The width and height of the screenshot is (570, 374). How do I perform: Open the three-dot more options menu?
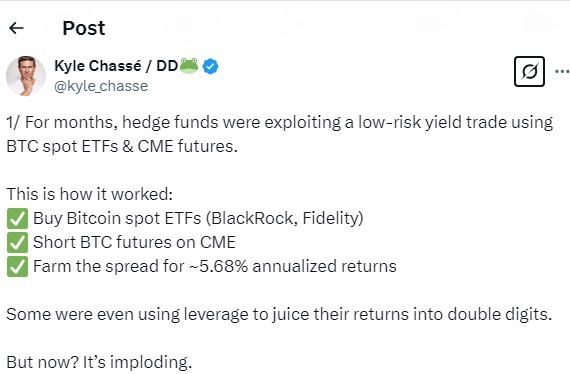click(x=562, y=71)
